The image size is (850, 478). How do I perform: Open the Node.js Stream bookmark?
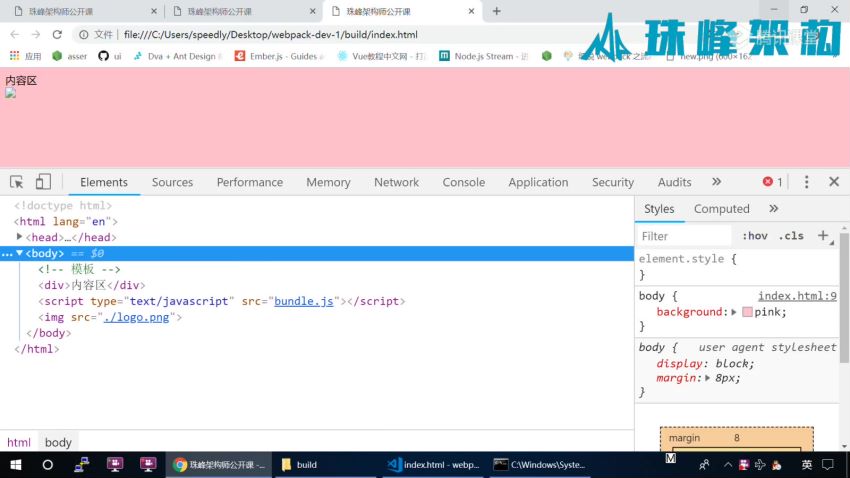(484, 56)
